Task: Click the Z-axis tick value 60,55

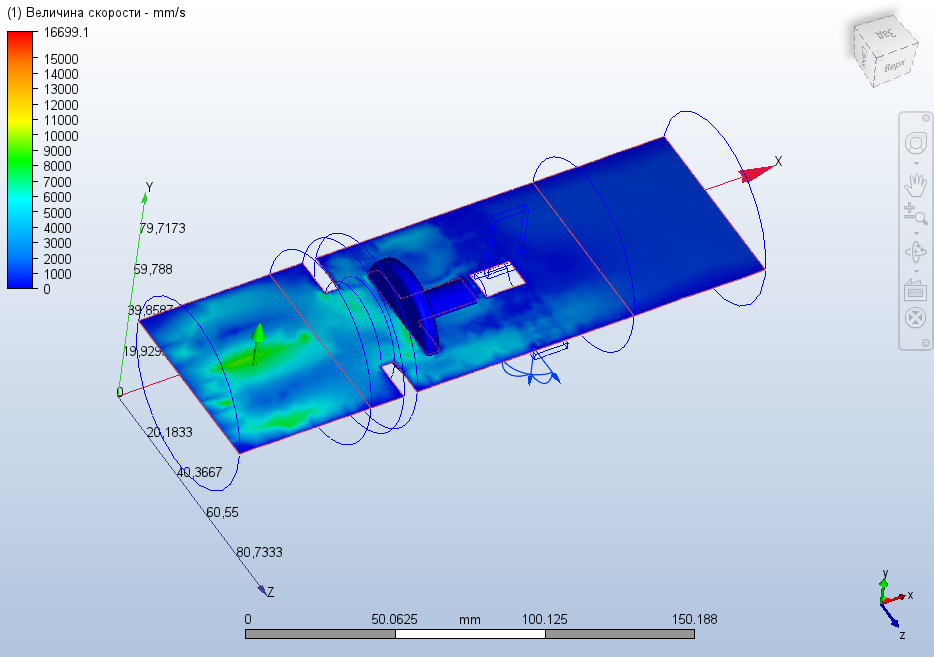Action: (222, 512)
